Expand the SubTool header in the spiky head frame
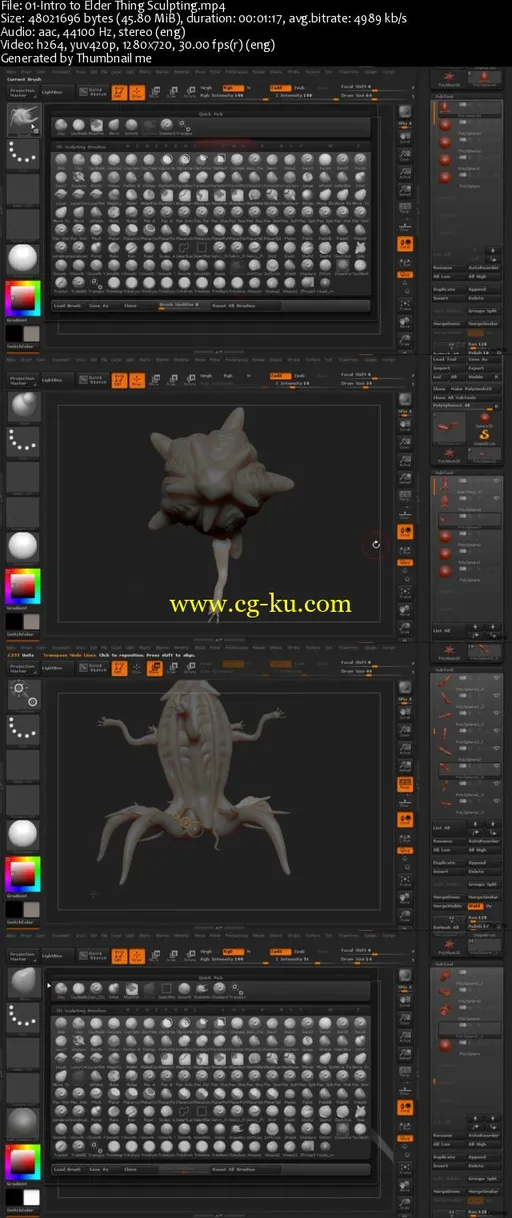This screenshot has width=512, height=1218. coord(444,472)
